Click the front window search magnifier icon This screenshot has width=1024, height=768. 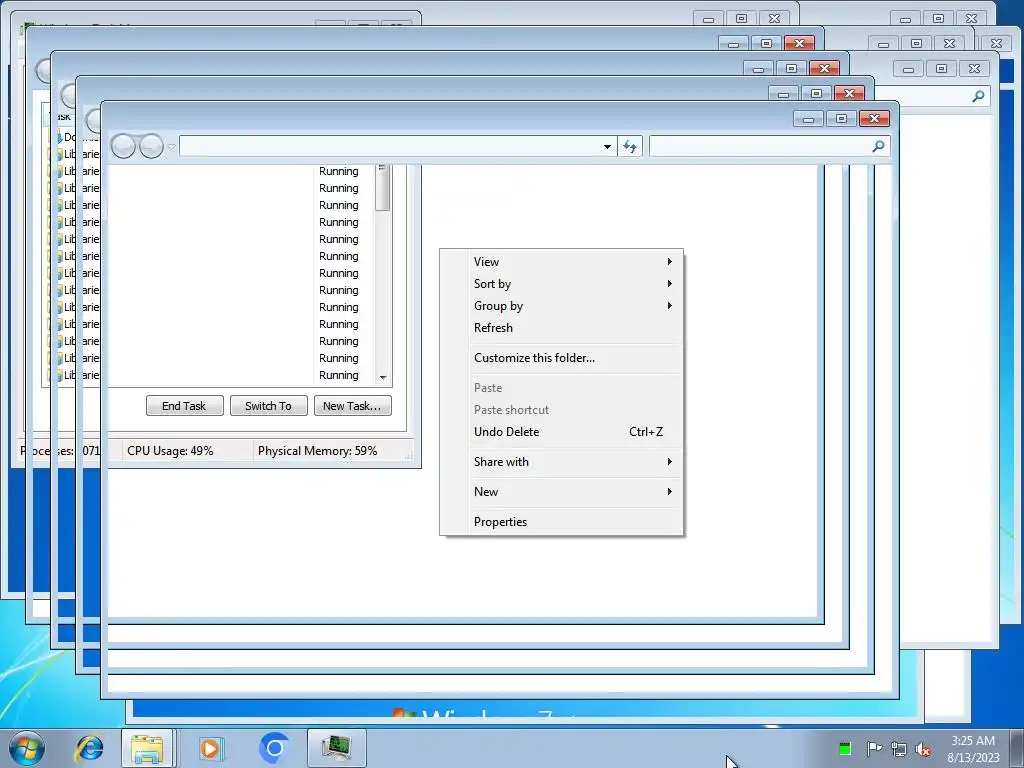(878, 146)
